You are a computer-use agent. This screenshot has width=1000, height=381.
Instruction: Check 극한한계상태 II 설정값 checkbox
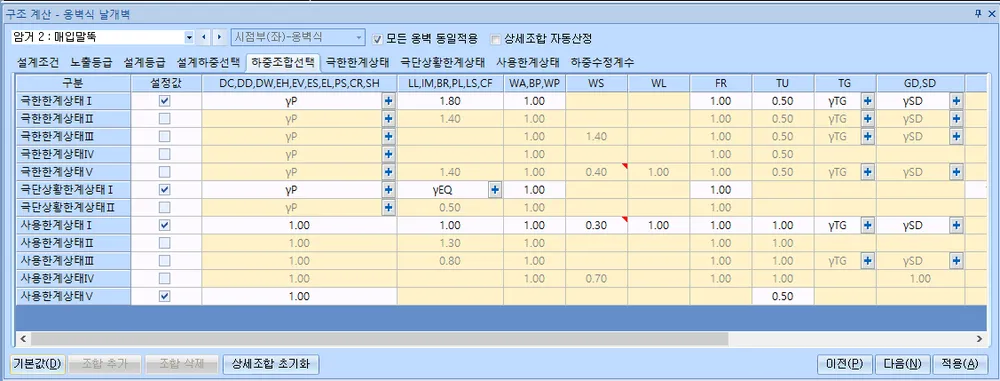click(x=165, y=119)
